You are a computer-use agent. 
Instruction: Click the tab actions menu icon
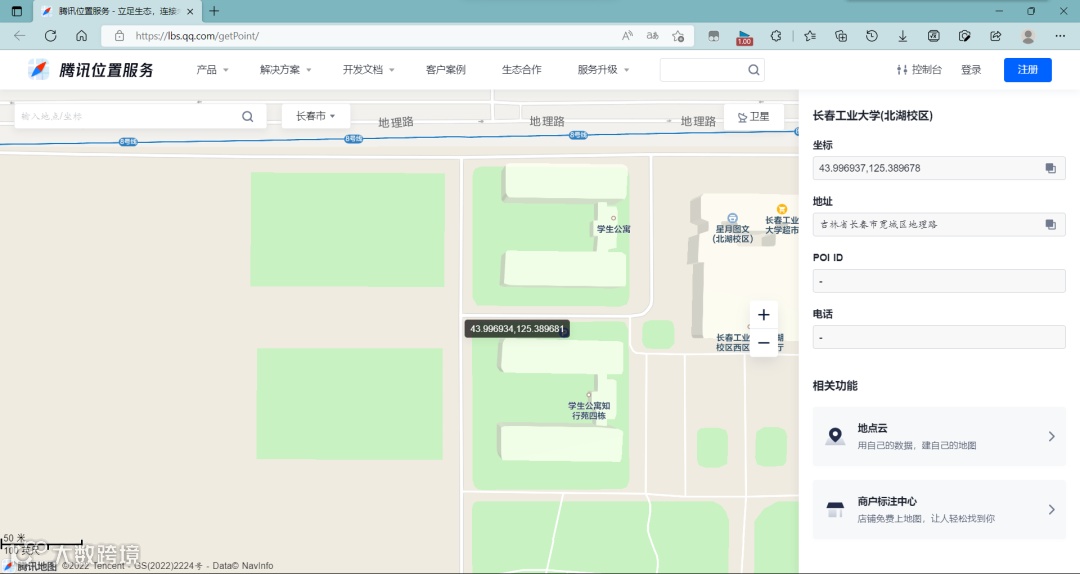pyautogui.click(x=17, y=11)
